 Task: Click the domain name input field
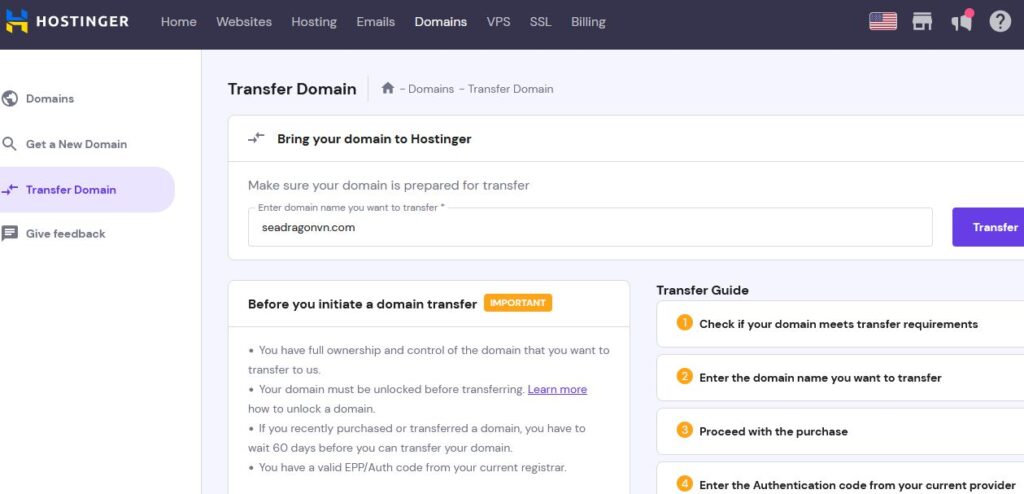coord(590,228)
